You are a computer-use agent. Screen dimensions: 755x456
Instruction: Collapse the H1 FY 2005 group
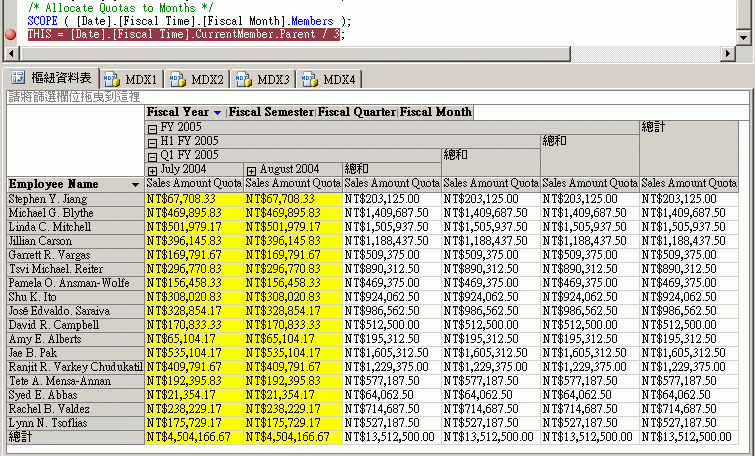[x=152, y=142]
